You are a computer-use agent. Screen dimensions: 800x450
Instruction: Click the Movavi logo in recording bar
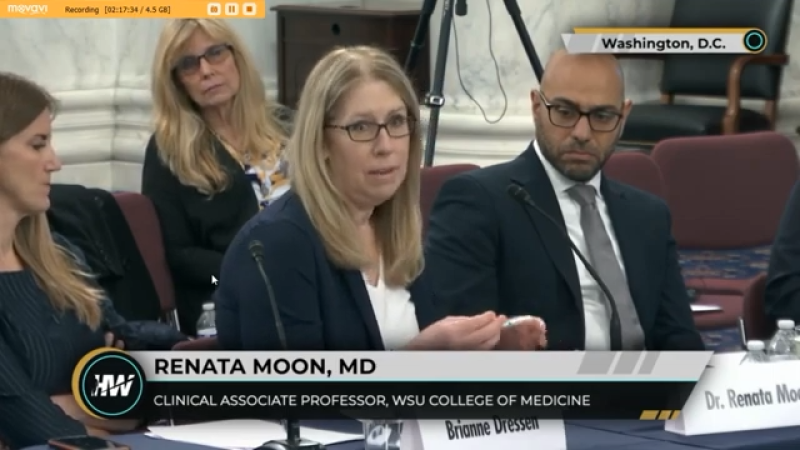pyautogui.click(x=28, y=9)
